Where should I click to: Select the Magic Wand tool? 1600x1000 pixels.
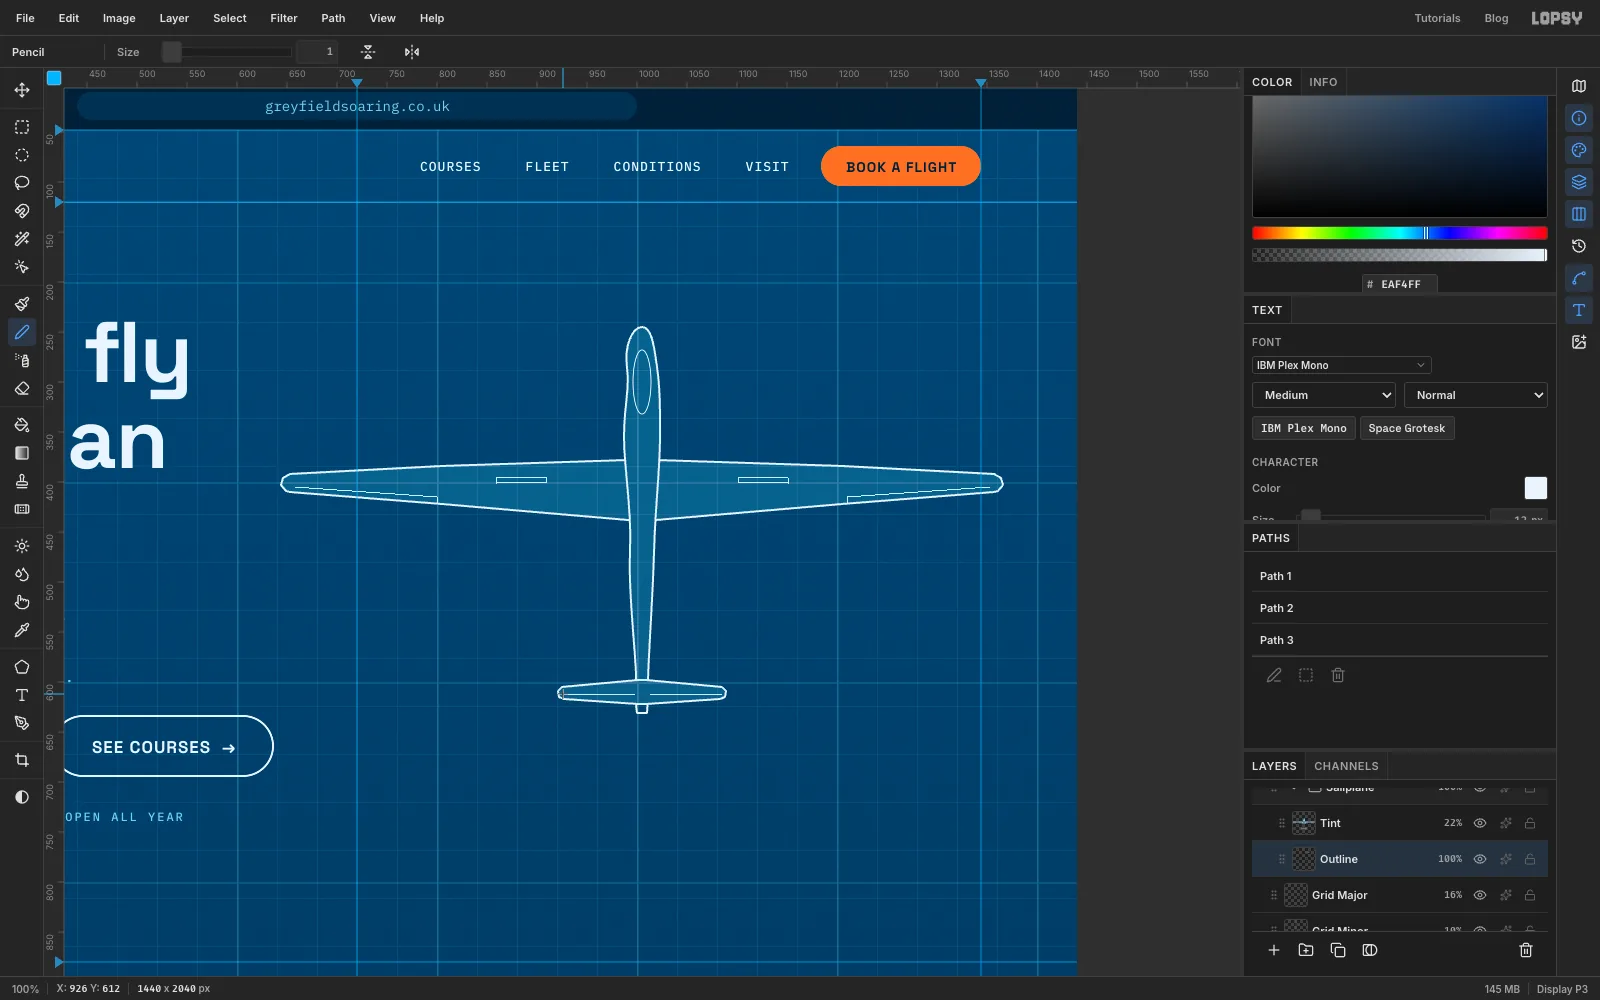pos(21,239)
